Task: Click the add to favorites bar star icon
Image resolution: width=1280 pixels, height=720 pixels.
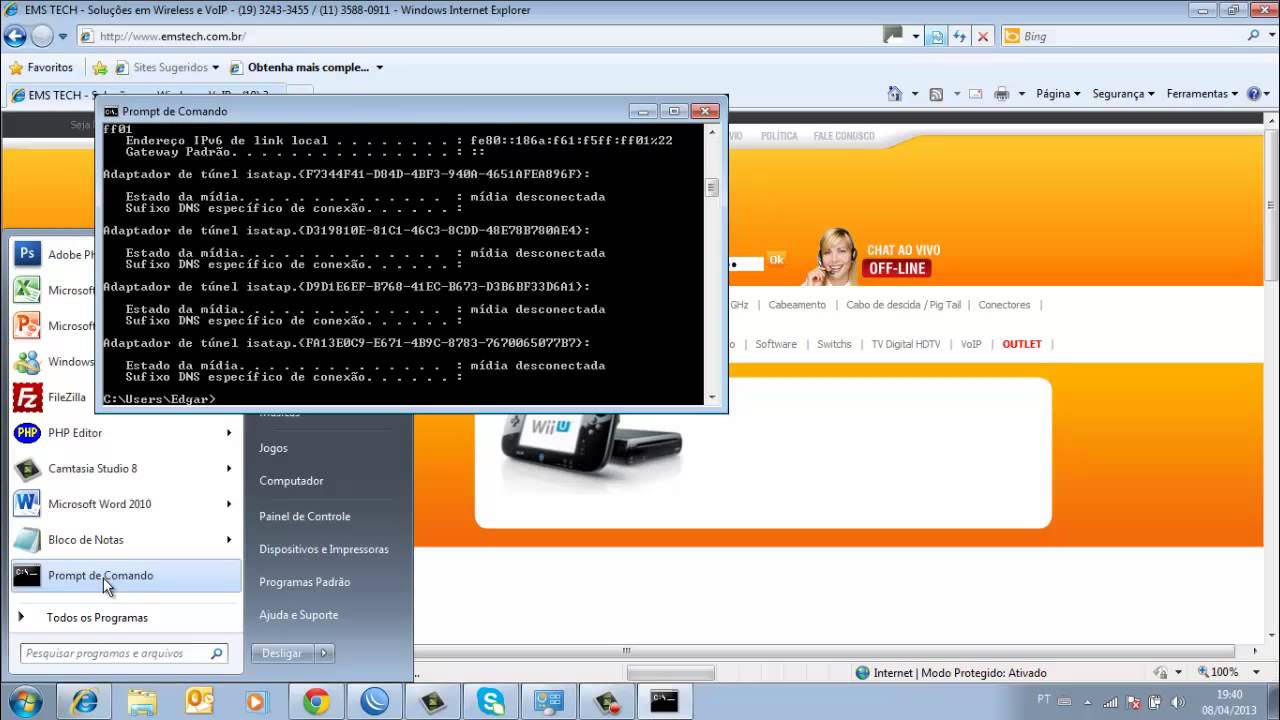Action: click(x=99, y=68)
